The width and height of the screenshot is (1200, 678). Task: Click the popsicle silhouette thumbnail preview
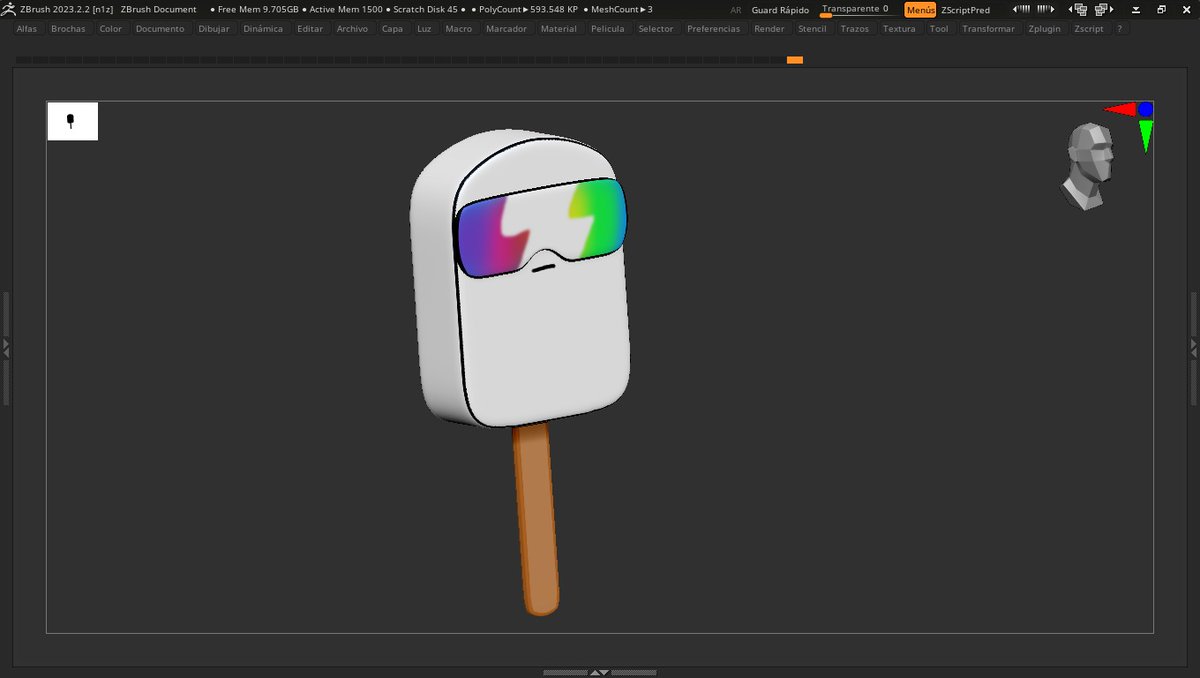click(x=72, y=121)
